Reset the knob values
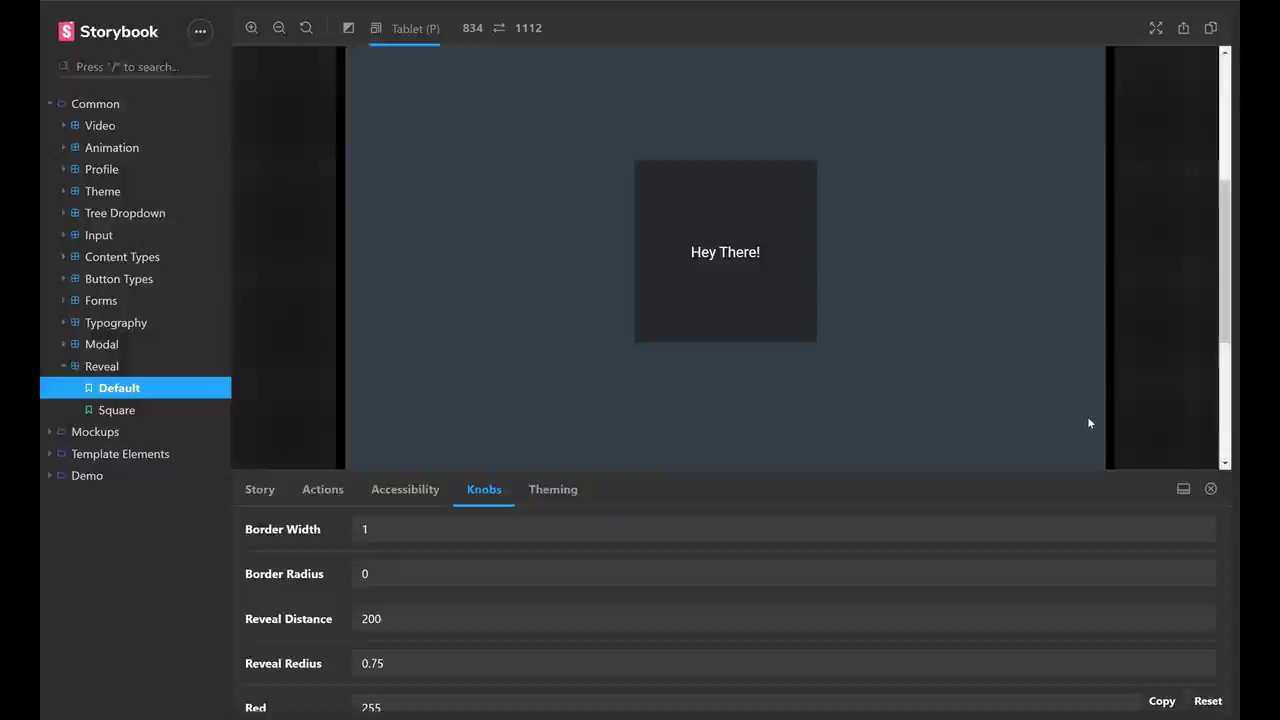The width and height of the screenshot is (1280, 720). coord(1208,701)
